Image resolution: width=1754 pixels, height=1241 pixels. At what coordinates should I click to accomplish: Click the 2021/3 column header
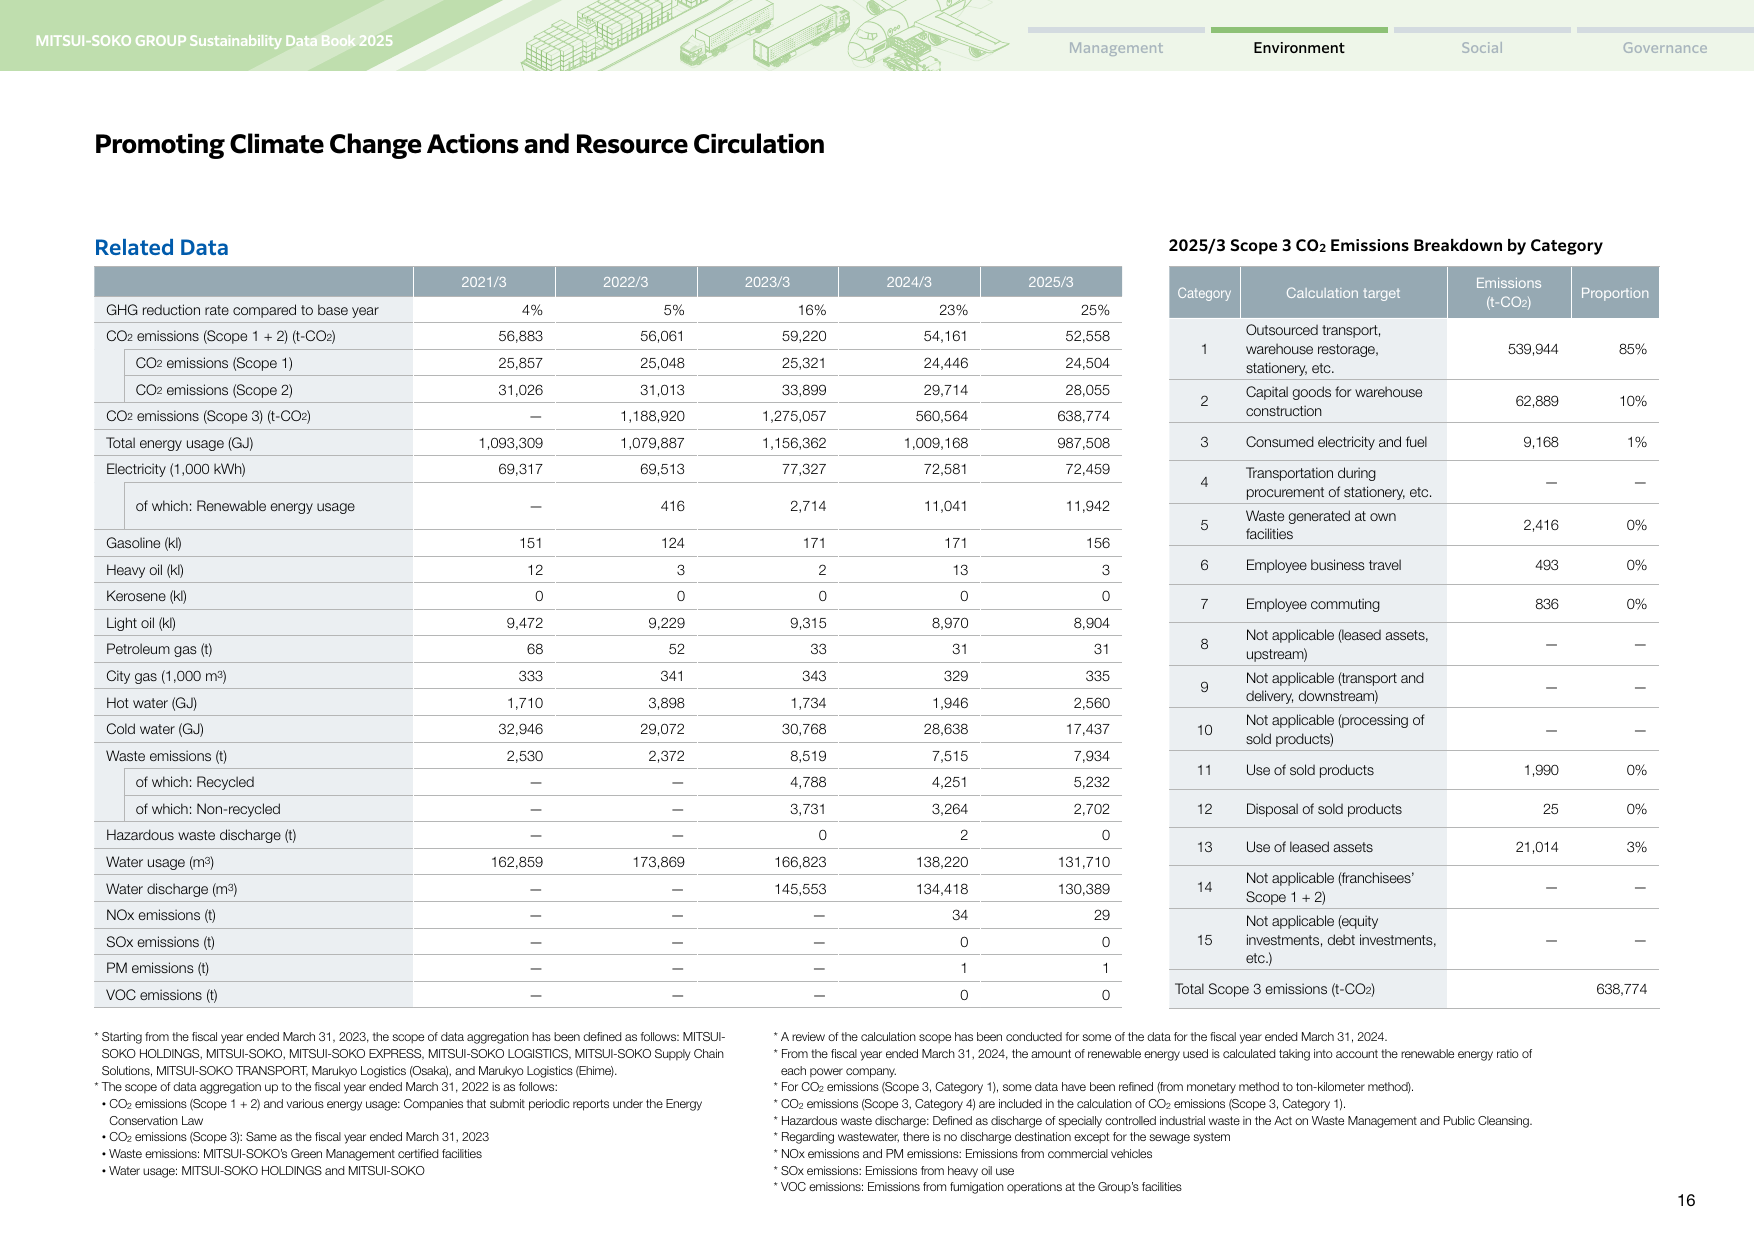(484, 282)
